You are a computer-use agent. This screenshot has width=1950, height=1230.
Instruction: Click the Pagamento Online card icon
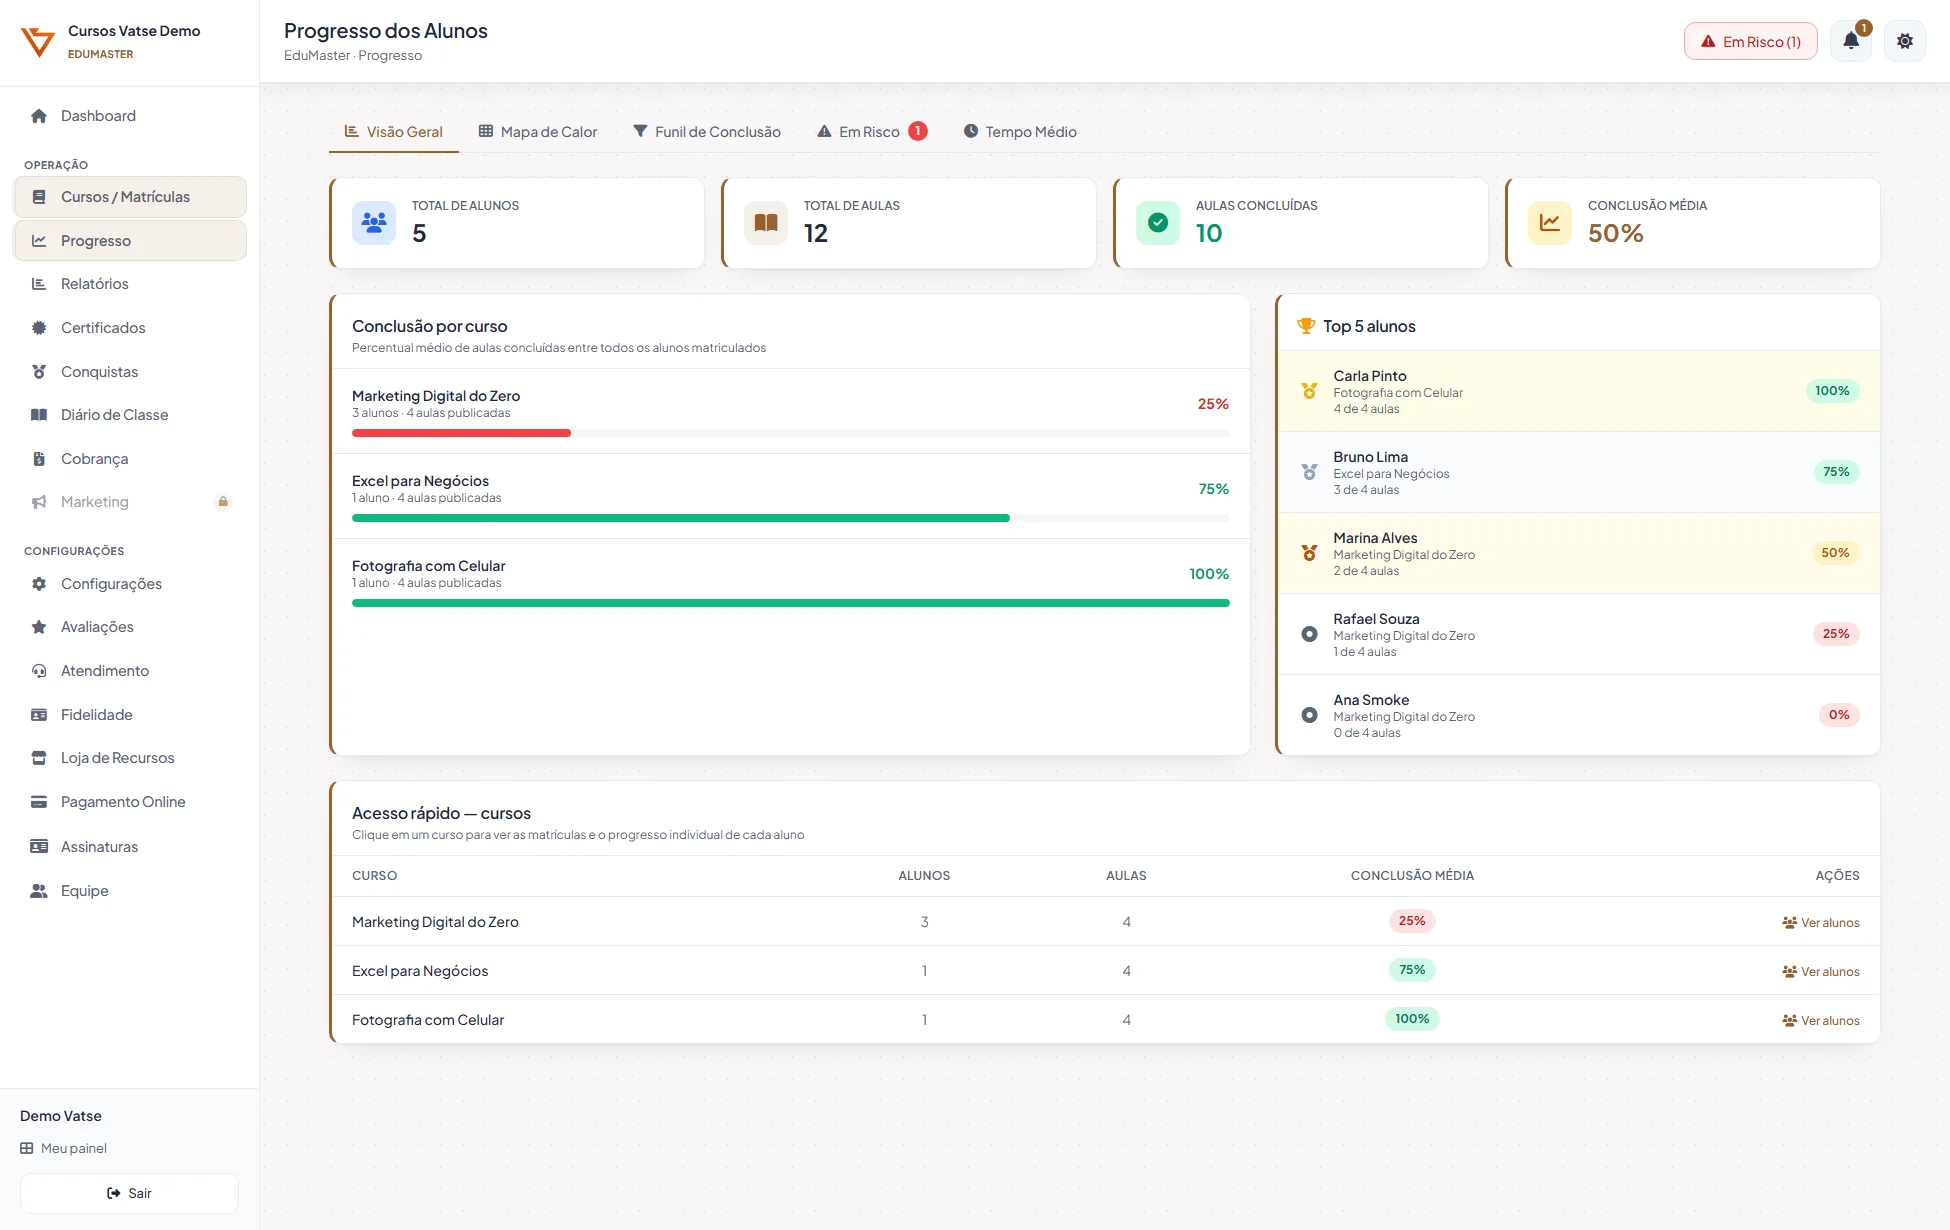click(39, 802)
